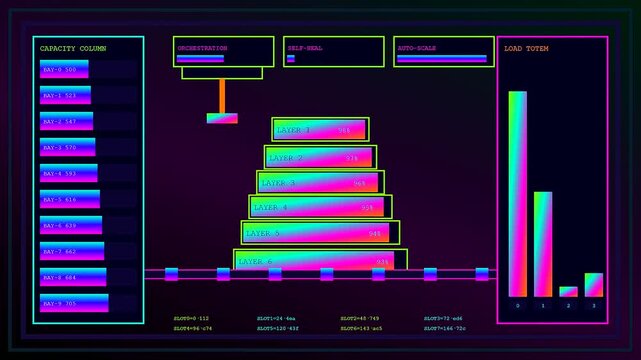This screenshot has width=641, height=360.
Task: Choose the LAYER 6 block
Action: tap(320, 259)
